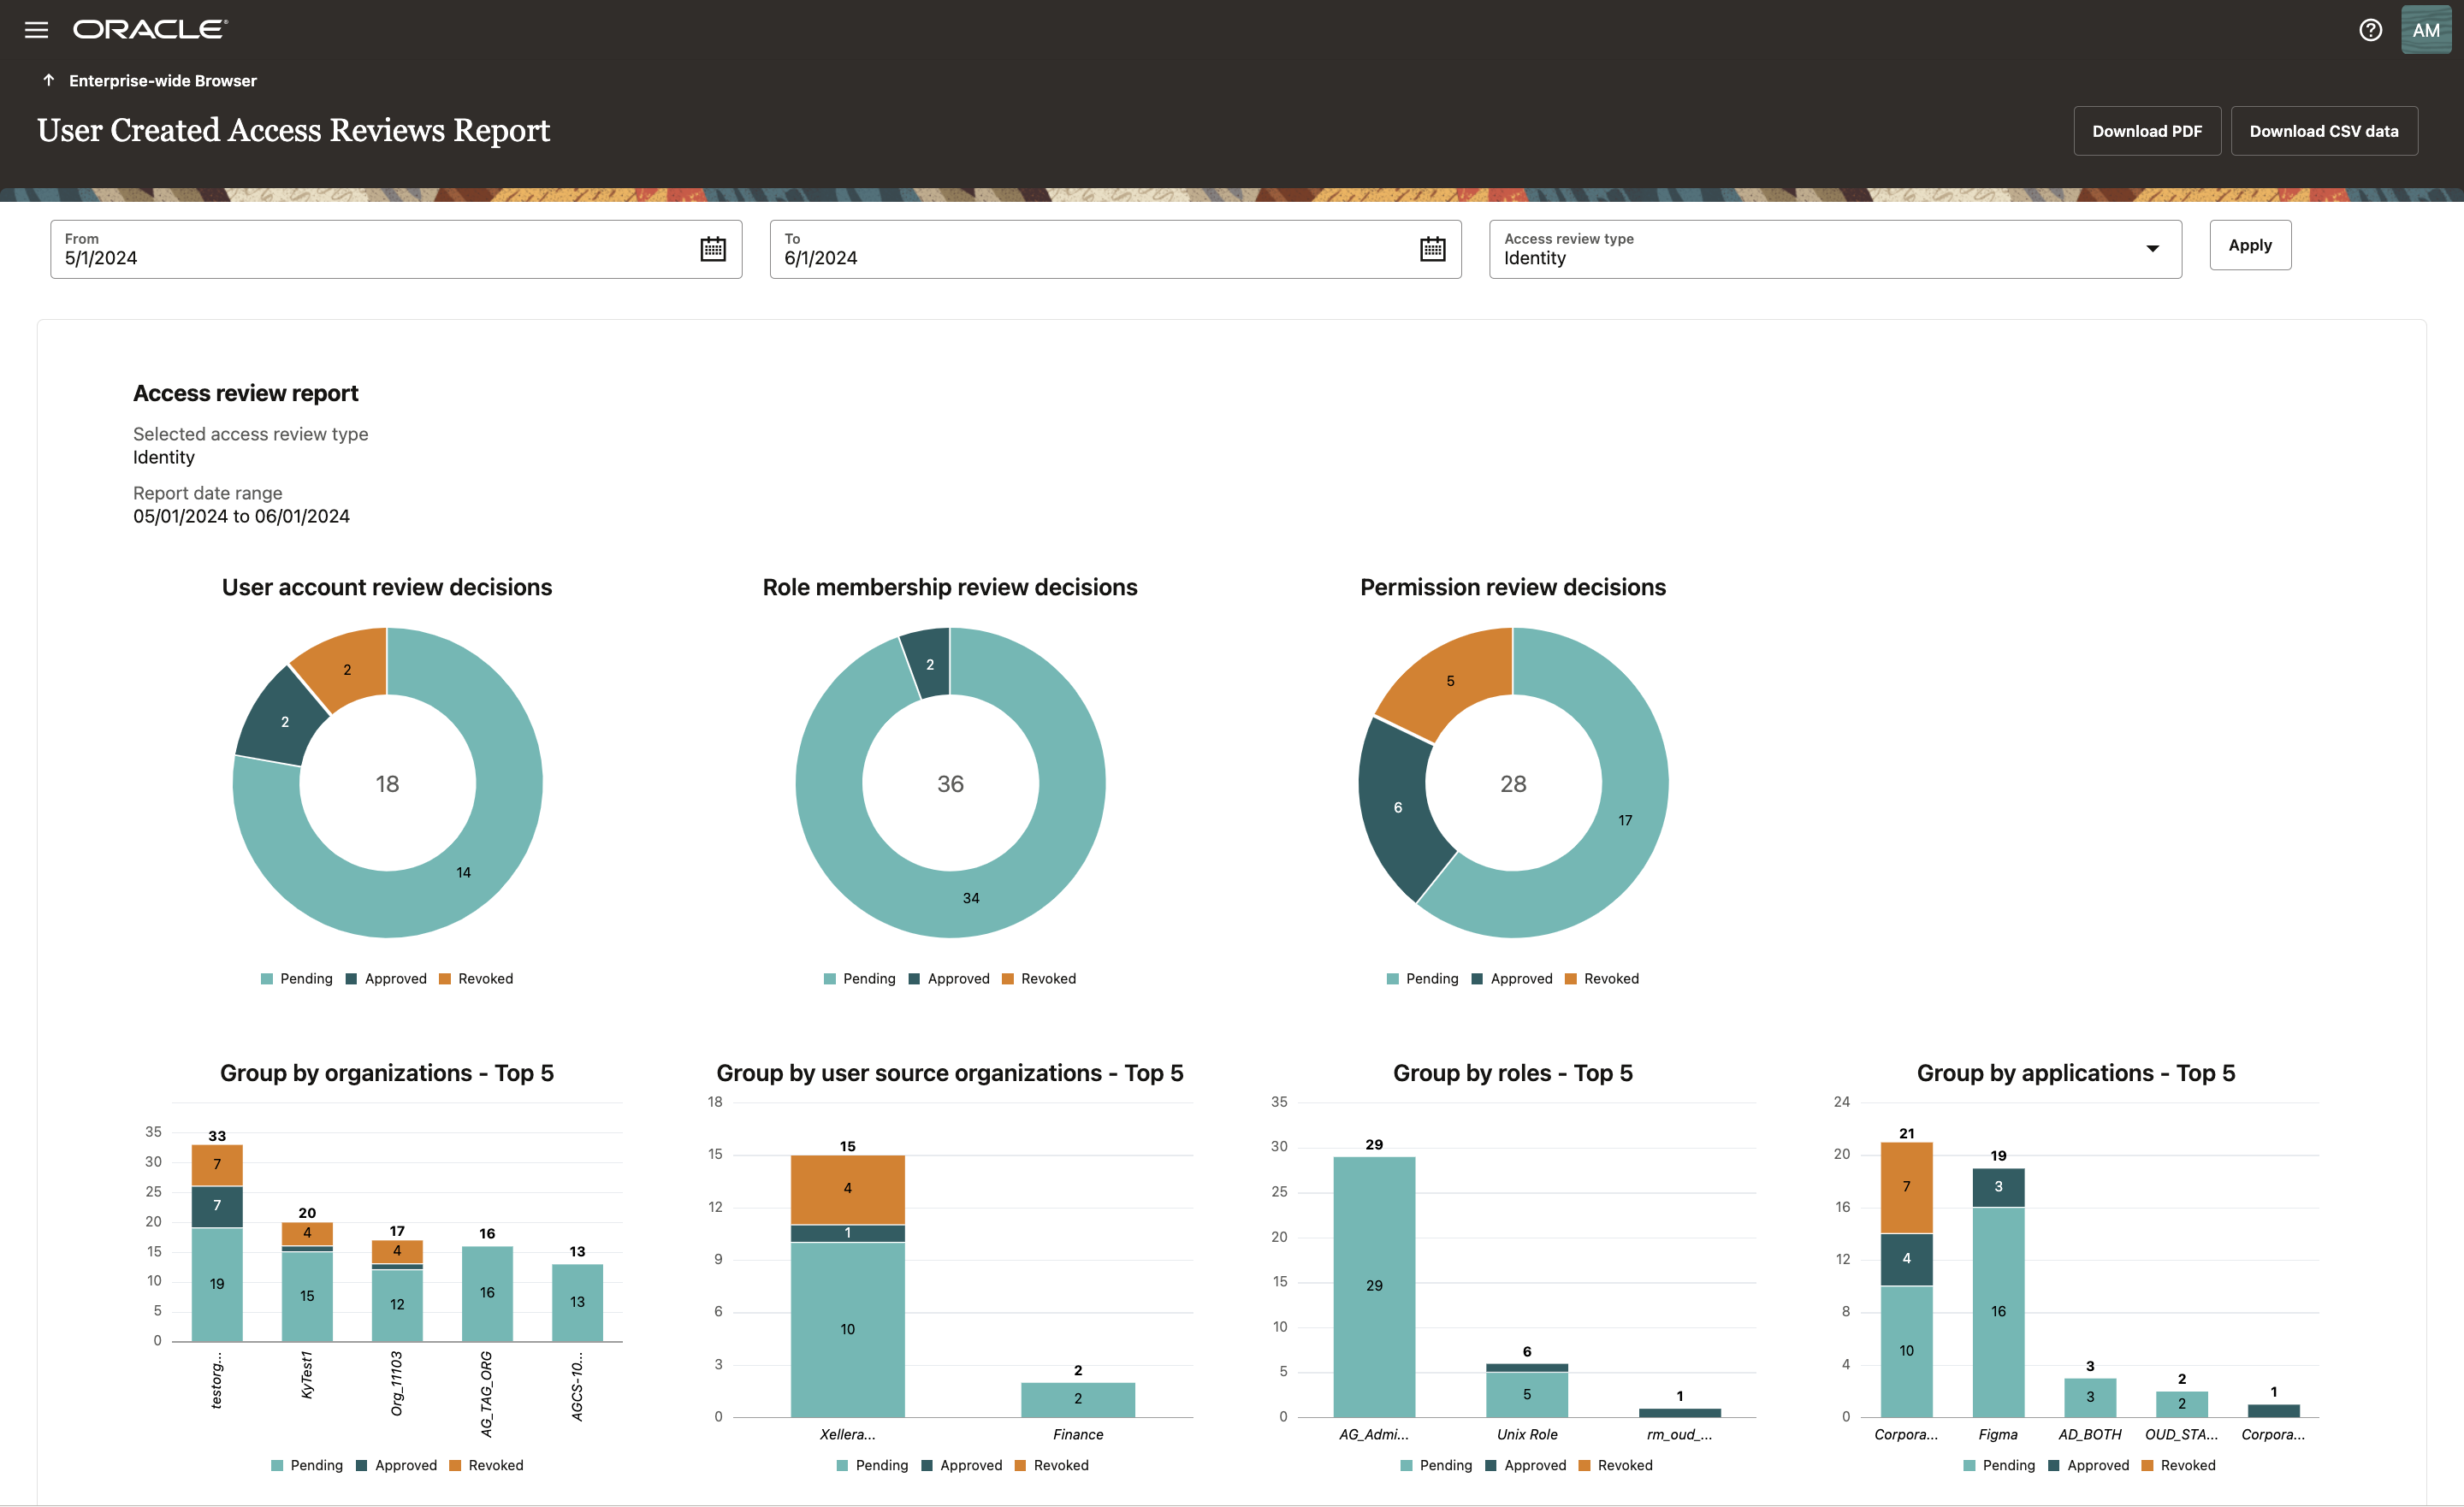Click the up arrow next to Enterprise-wide Browser
The width and height of the screenshot is (2464, 1507).
point(47,79)
